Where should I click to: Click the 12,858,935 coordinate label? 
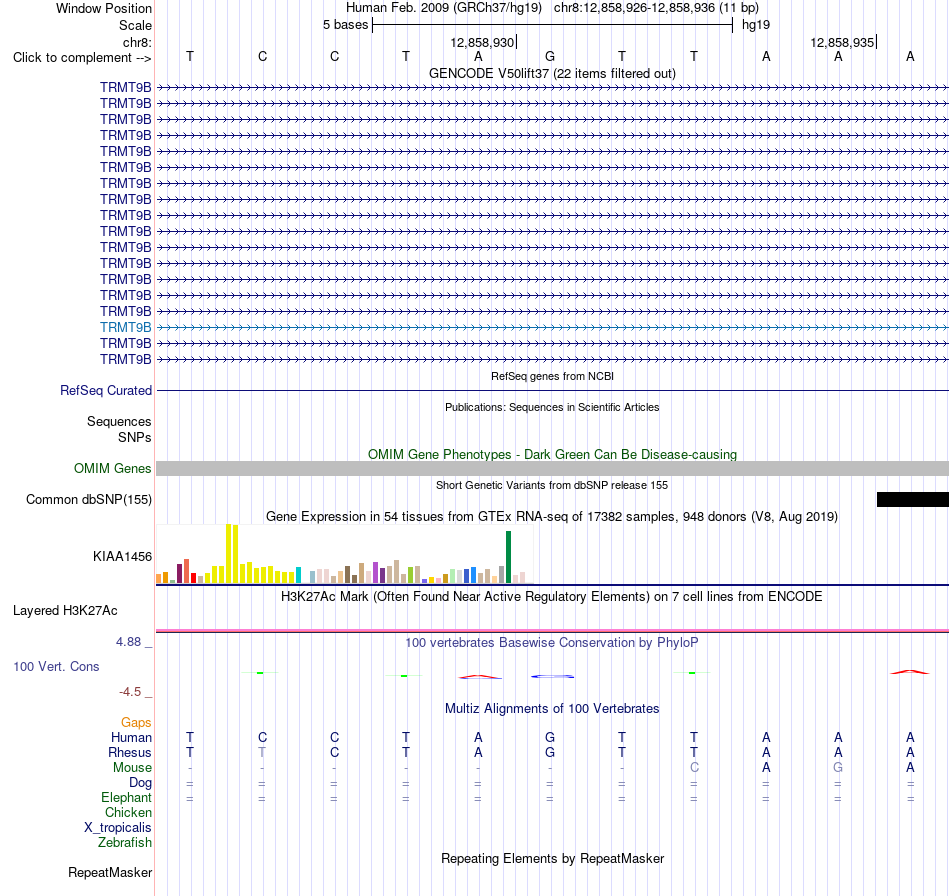click(842, 42)
